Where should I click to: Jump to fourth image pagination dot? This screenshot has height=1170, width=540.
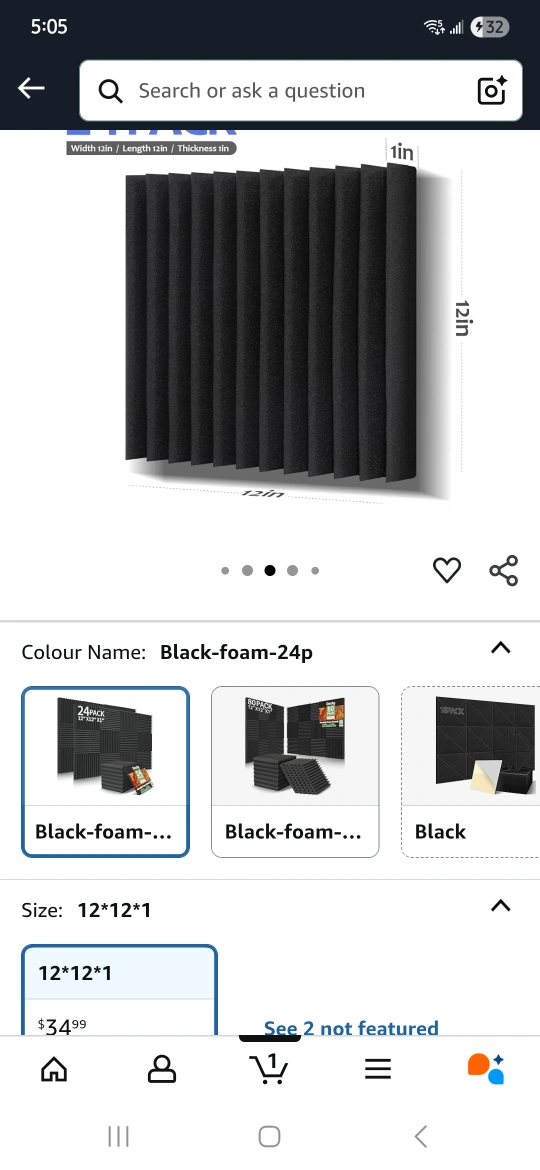coord(292,571)
